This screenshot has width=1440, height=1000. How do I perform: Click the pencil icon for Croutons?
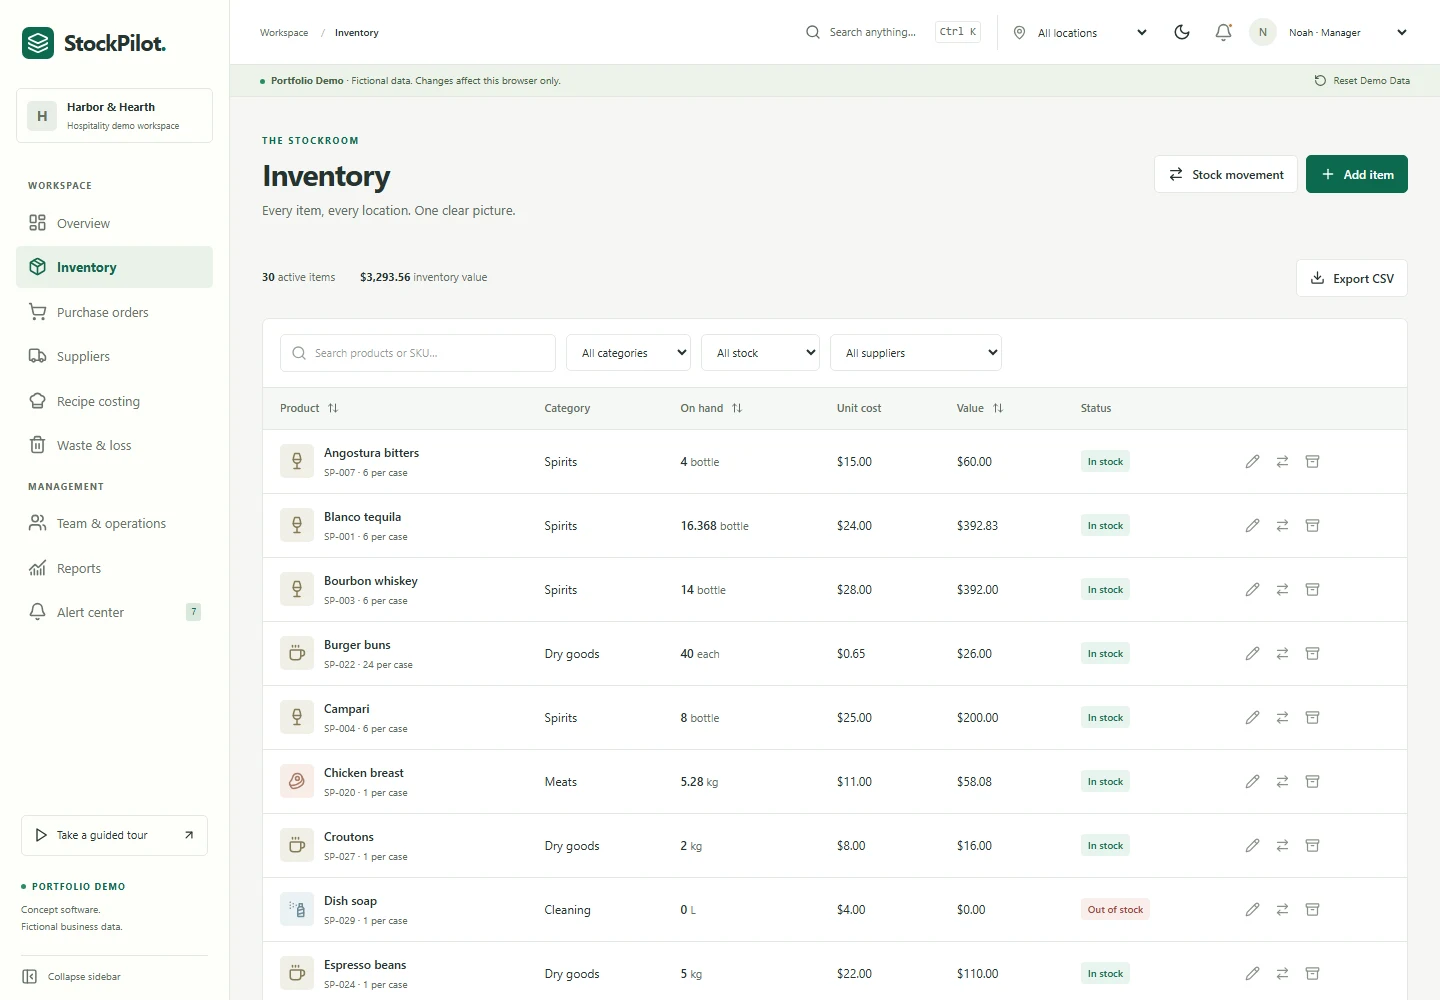tap(1252, 846)
